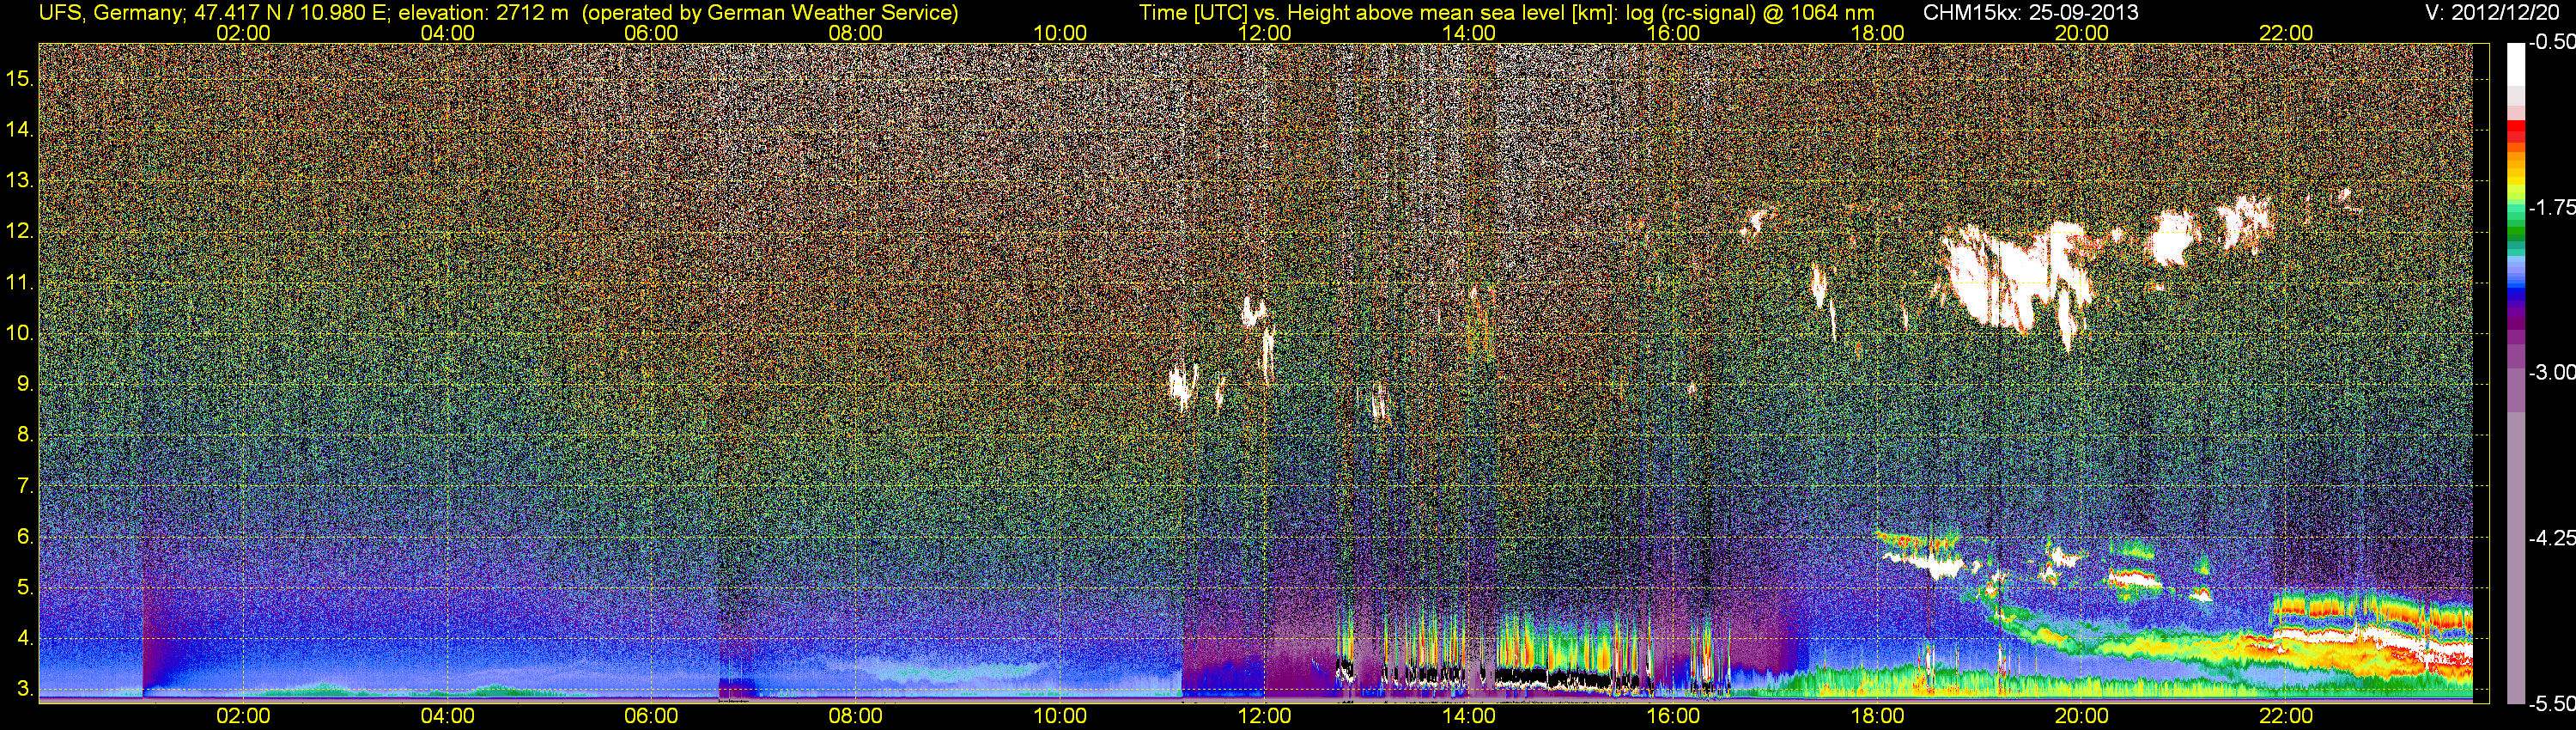This screenshot has height=730, width=2576.
Task: Click the top-axis '02:00' time label
Action: (243, 33)
